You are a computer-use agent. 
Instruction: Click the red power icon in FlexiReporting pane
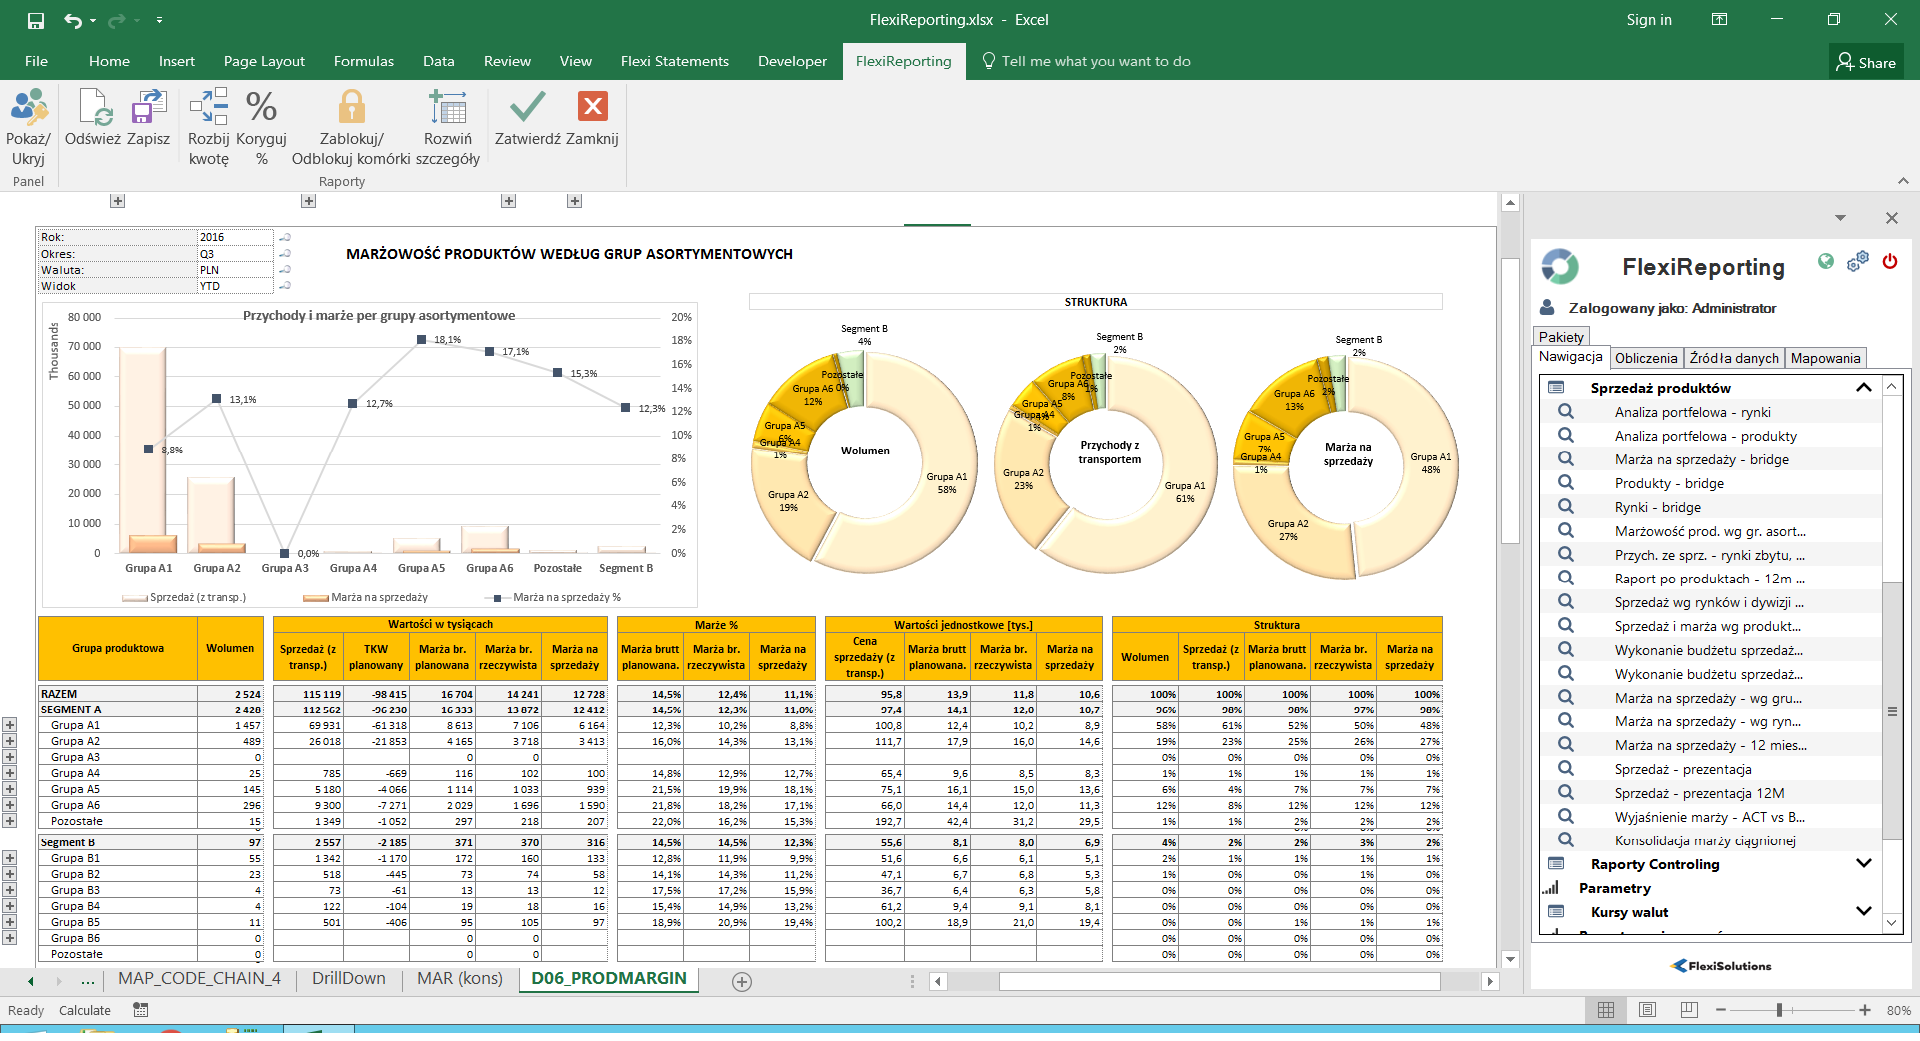click(x=1889, y=262)
